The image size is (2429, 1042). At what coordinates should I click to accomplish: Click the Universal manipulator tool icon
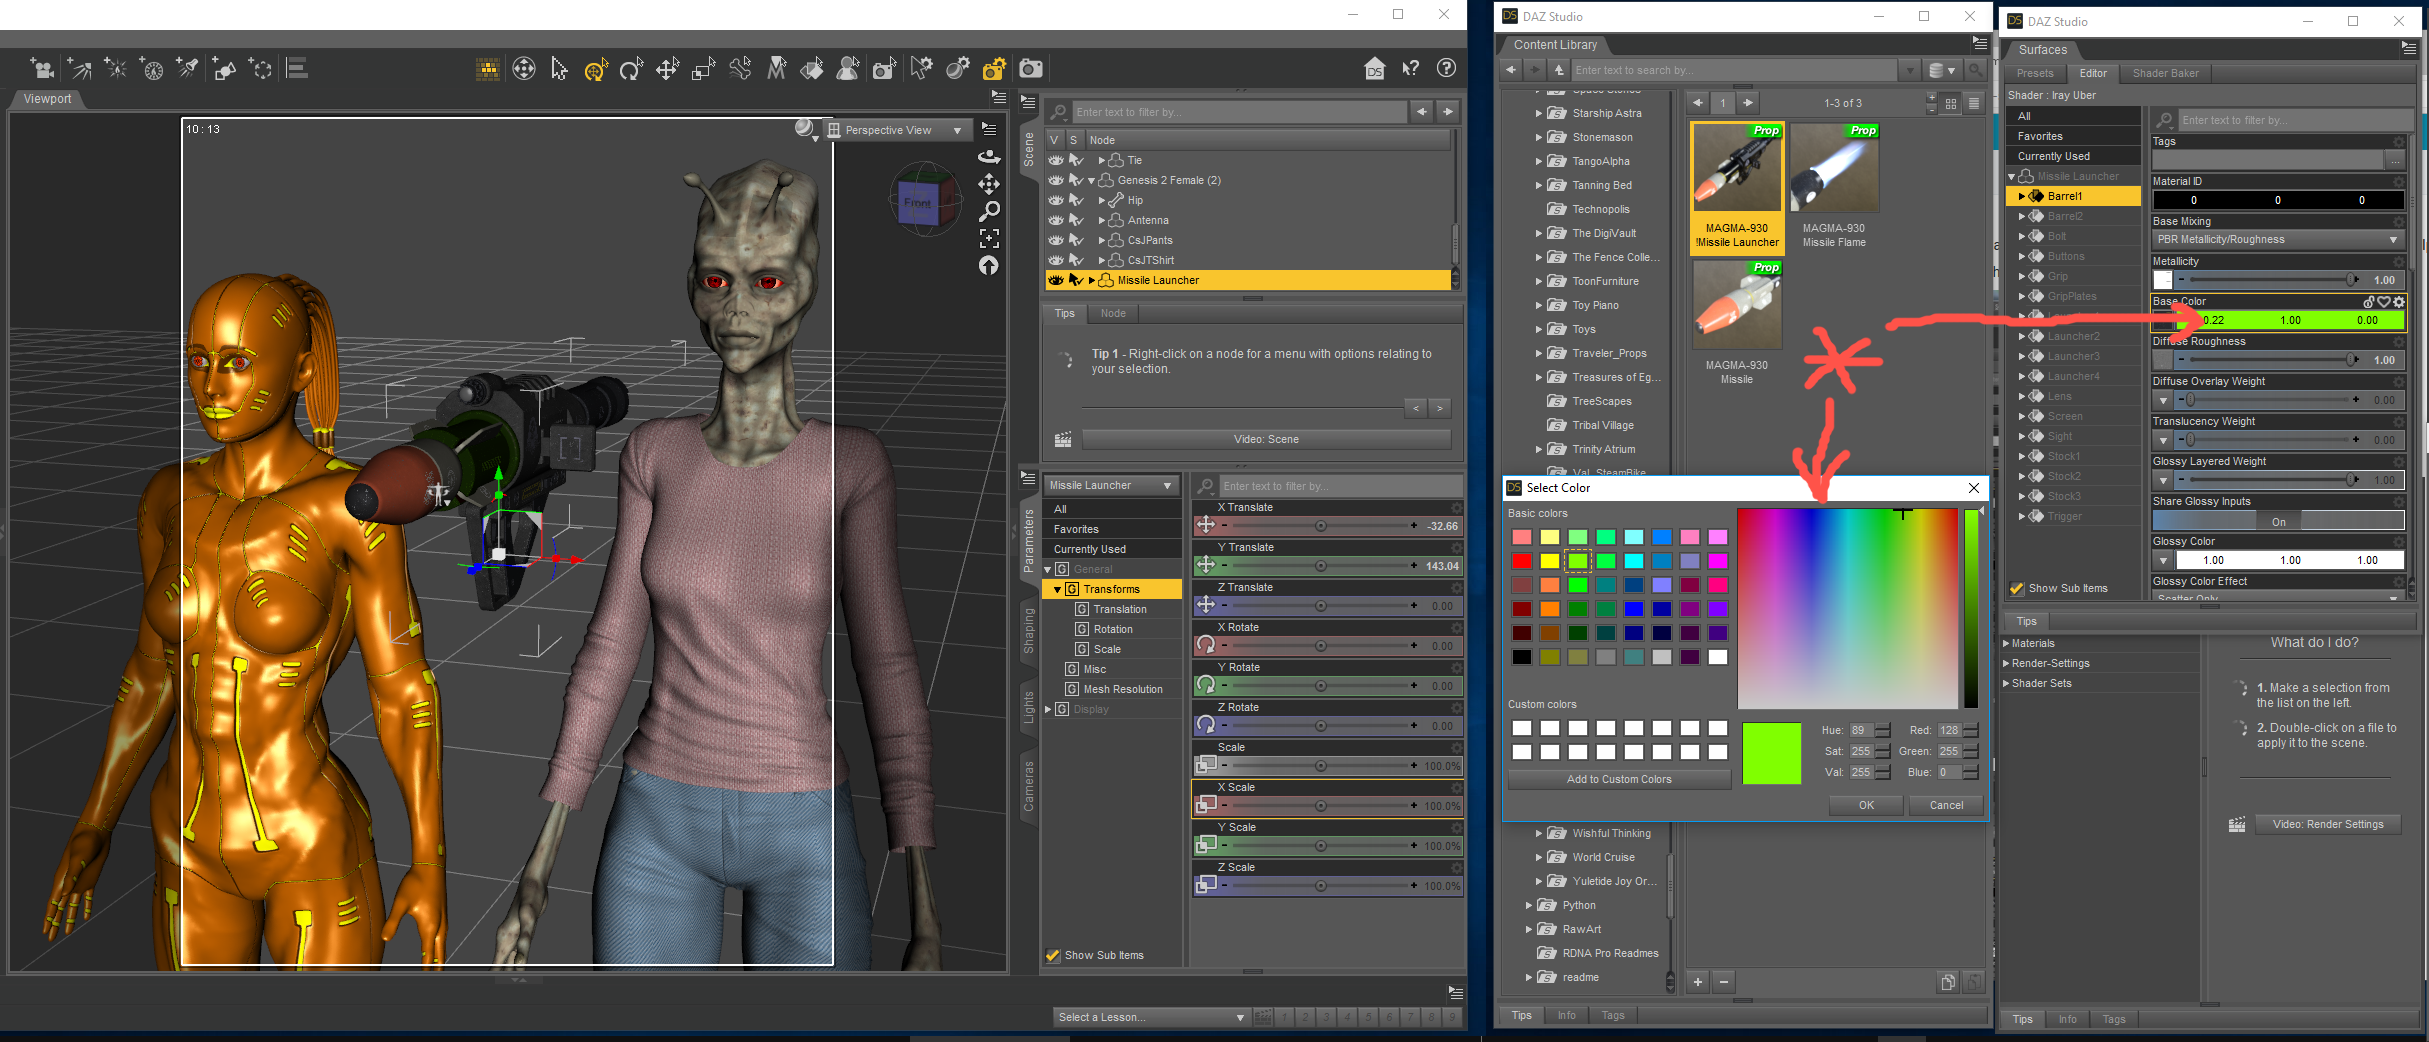(x=596, y=69)
